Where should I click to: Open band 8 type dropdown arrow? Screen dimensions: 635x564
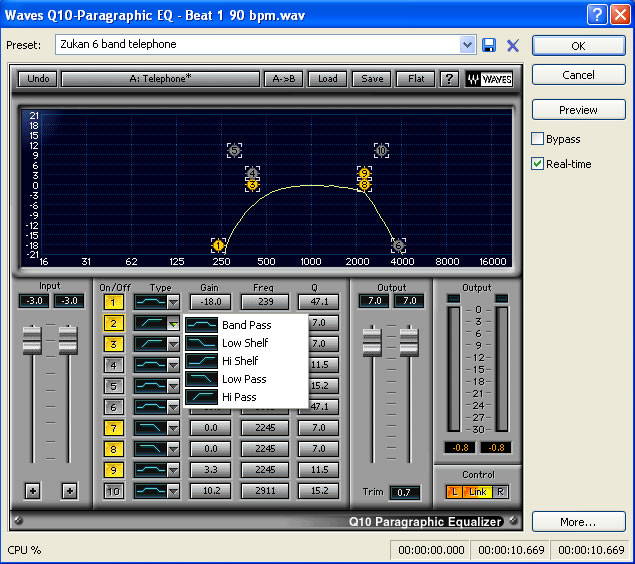tap(173, 449)
